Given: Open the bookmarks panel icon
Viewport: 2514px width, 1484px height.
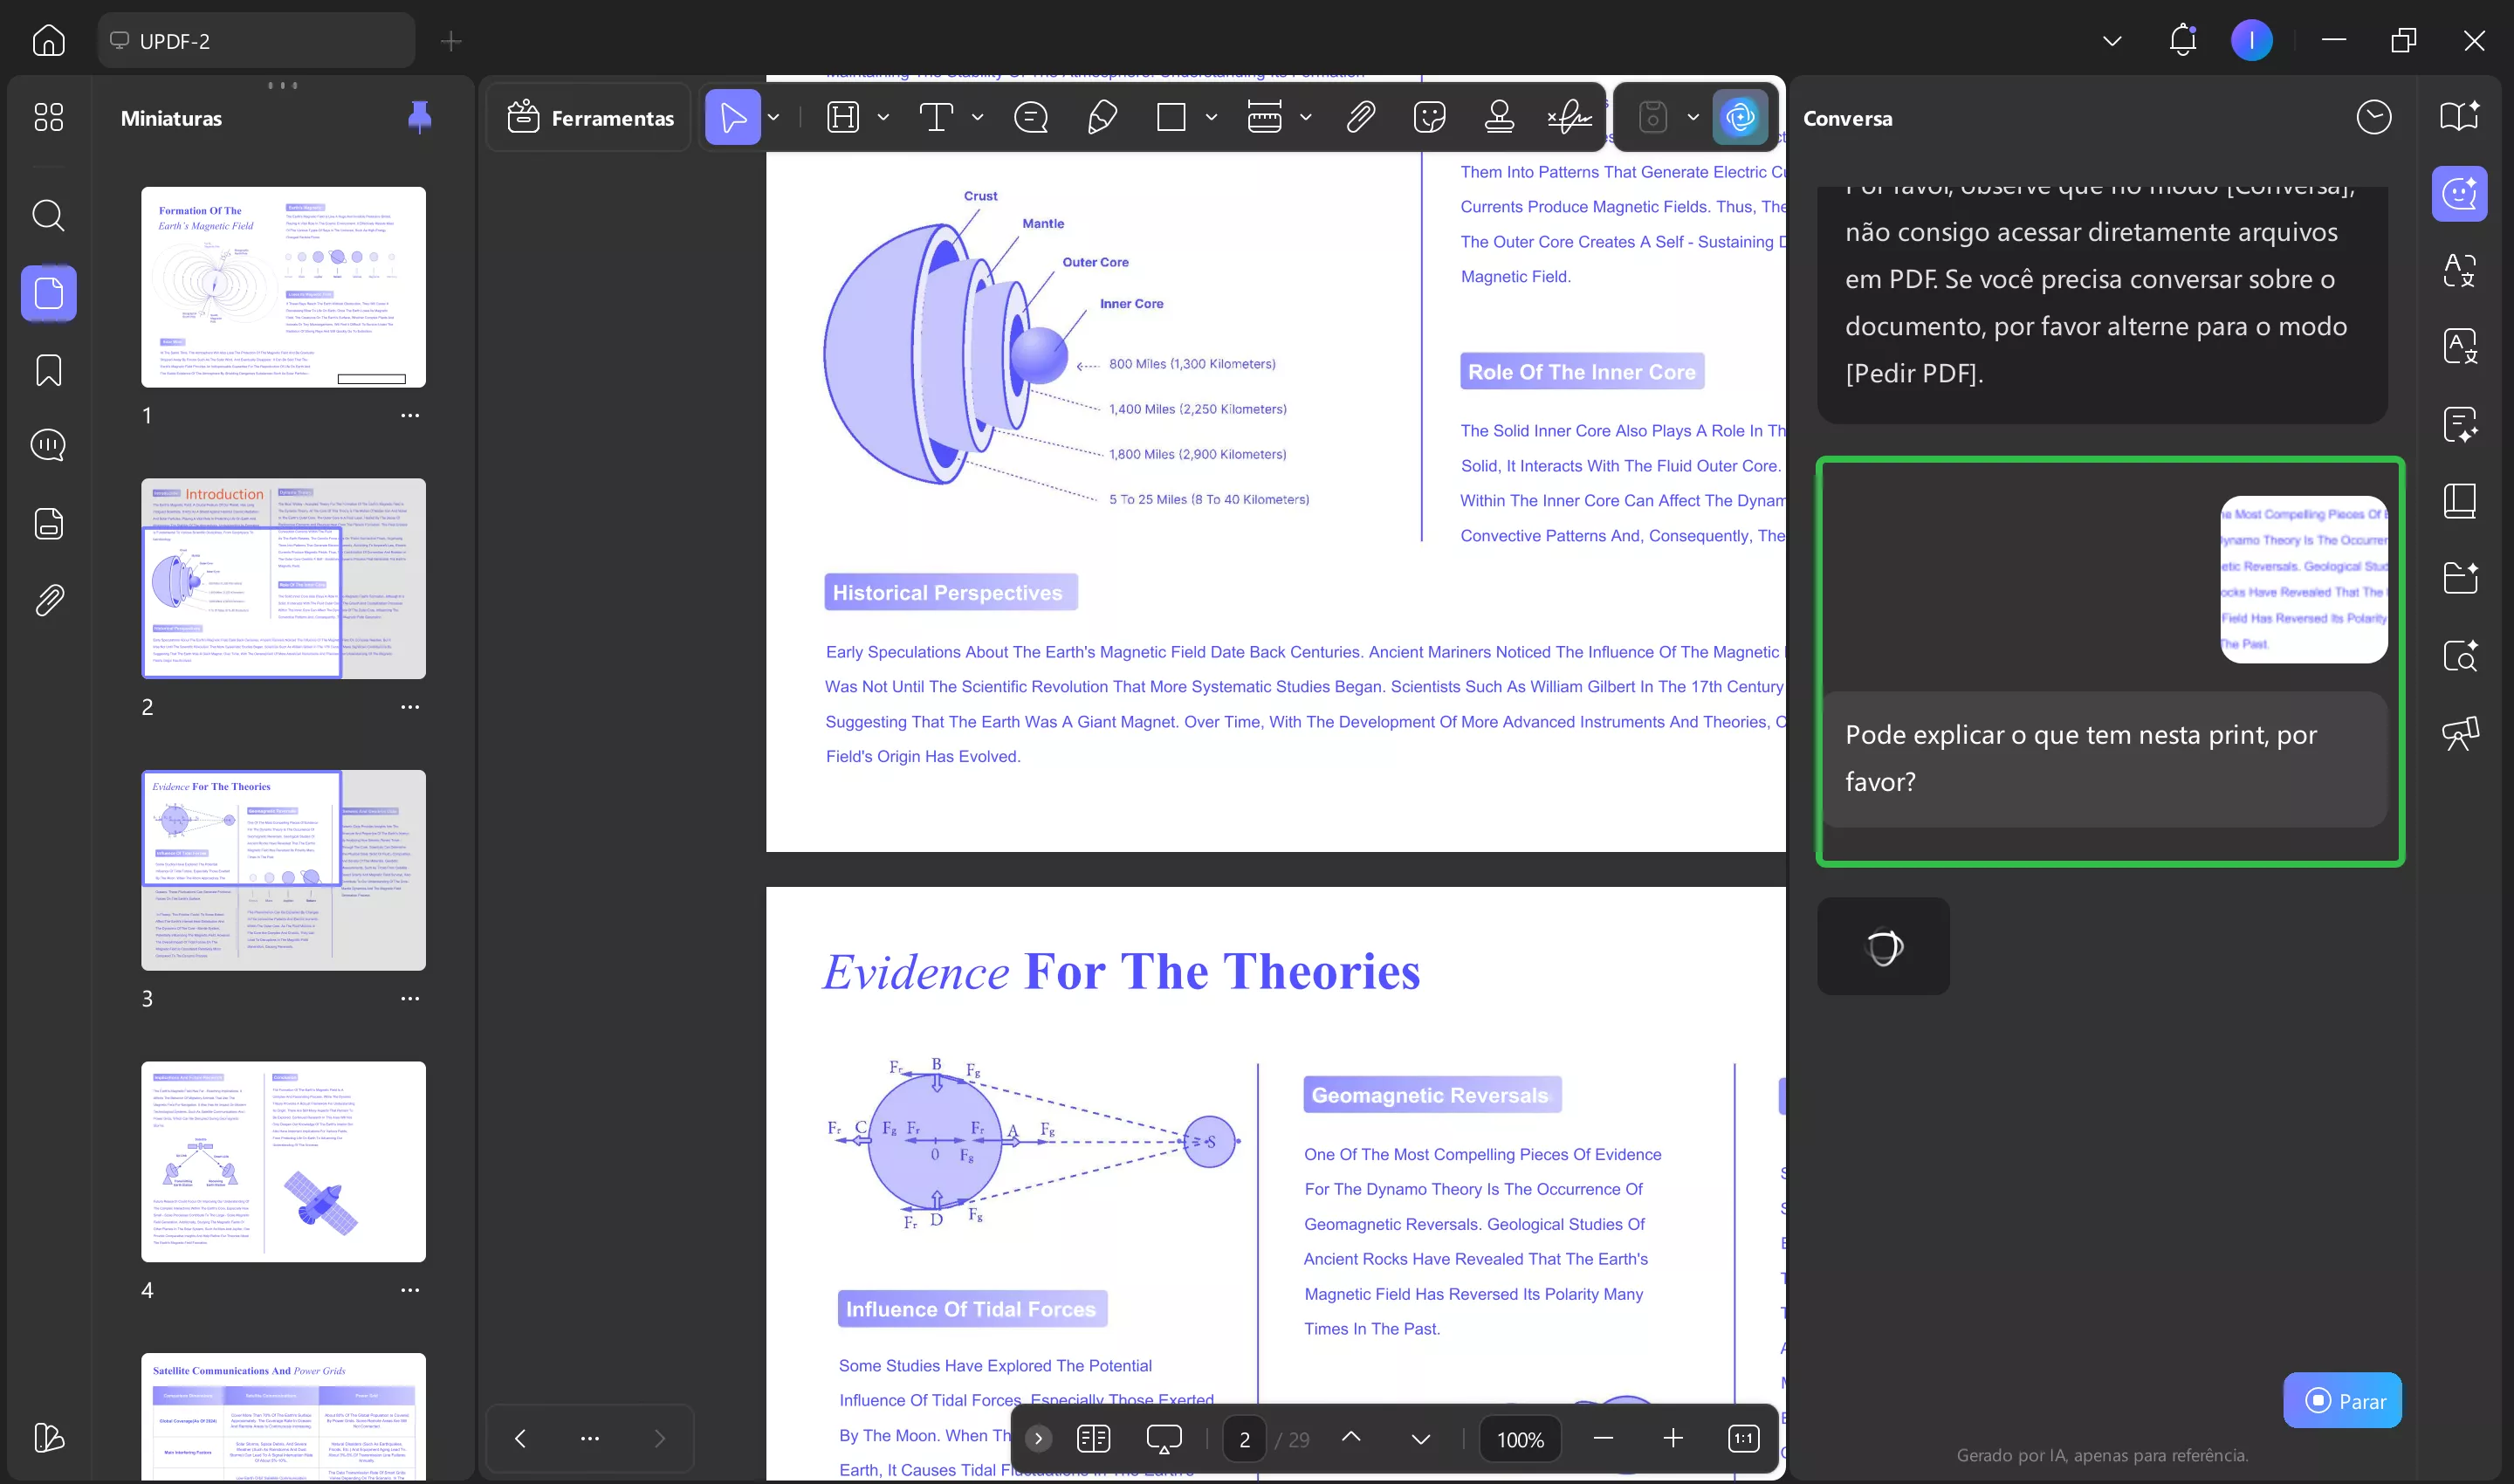Looking at the screenshot, I should click(x=48, y=370).
